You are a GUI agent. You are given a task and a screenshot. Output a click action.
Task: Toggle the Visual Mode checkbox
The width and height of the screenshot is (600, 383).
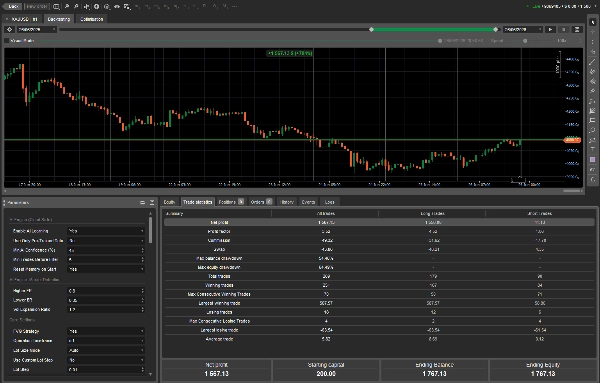7,41
